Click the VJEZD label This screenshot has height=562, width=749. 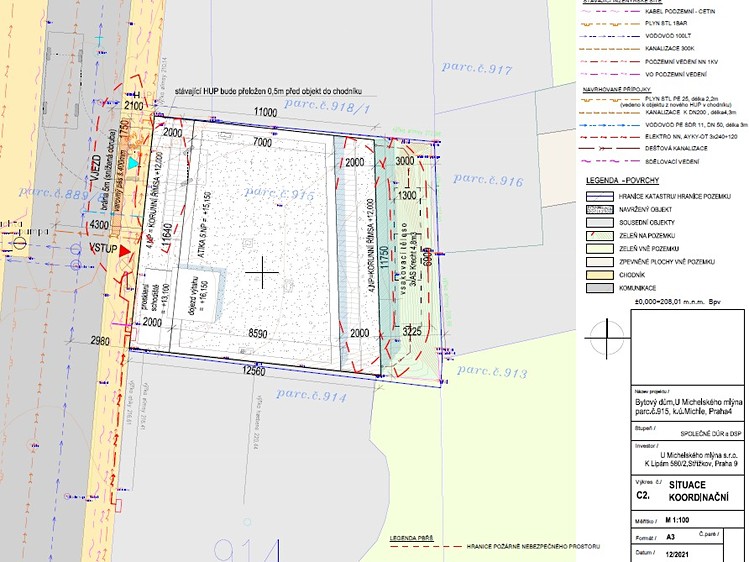[95, 169]
